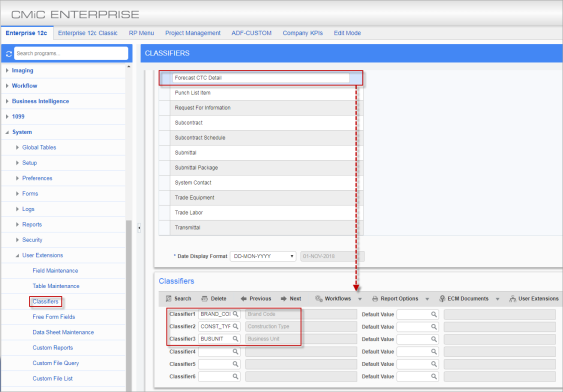This screenshot has height=392, width=563.
Task: Expand the Security node
Action: [17, 240]
